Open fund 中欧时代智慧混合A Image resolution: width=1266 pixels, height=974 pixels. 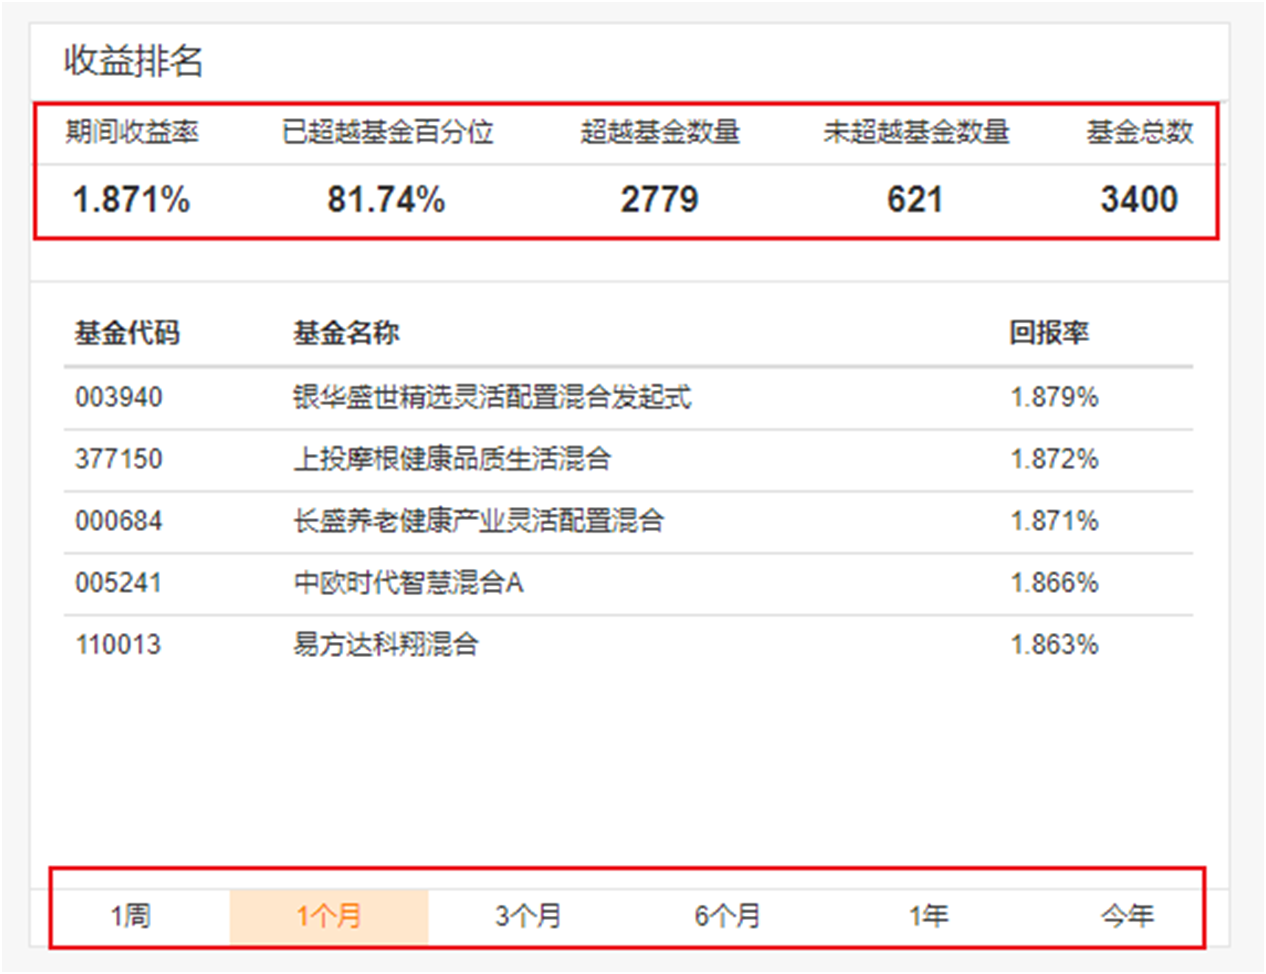click(x=408, y=584)
